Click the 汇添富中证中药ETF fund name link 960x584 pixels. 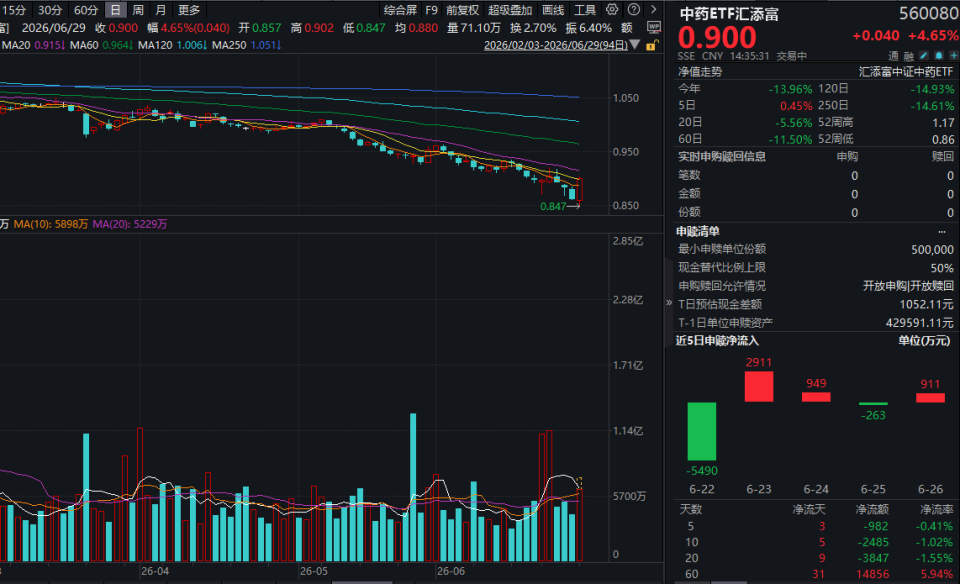[x=906, y=72]
